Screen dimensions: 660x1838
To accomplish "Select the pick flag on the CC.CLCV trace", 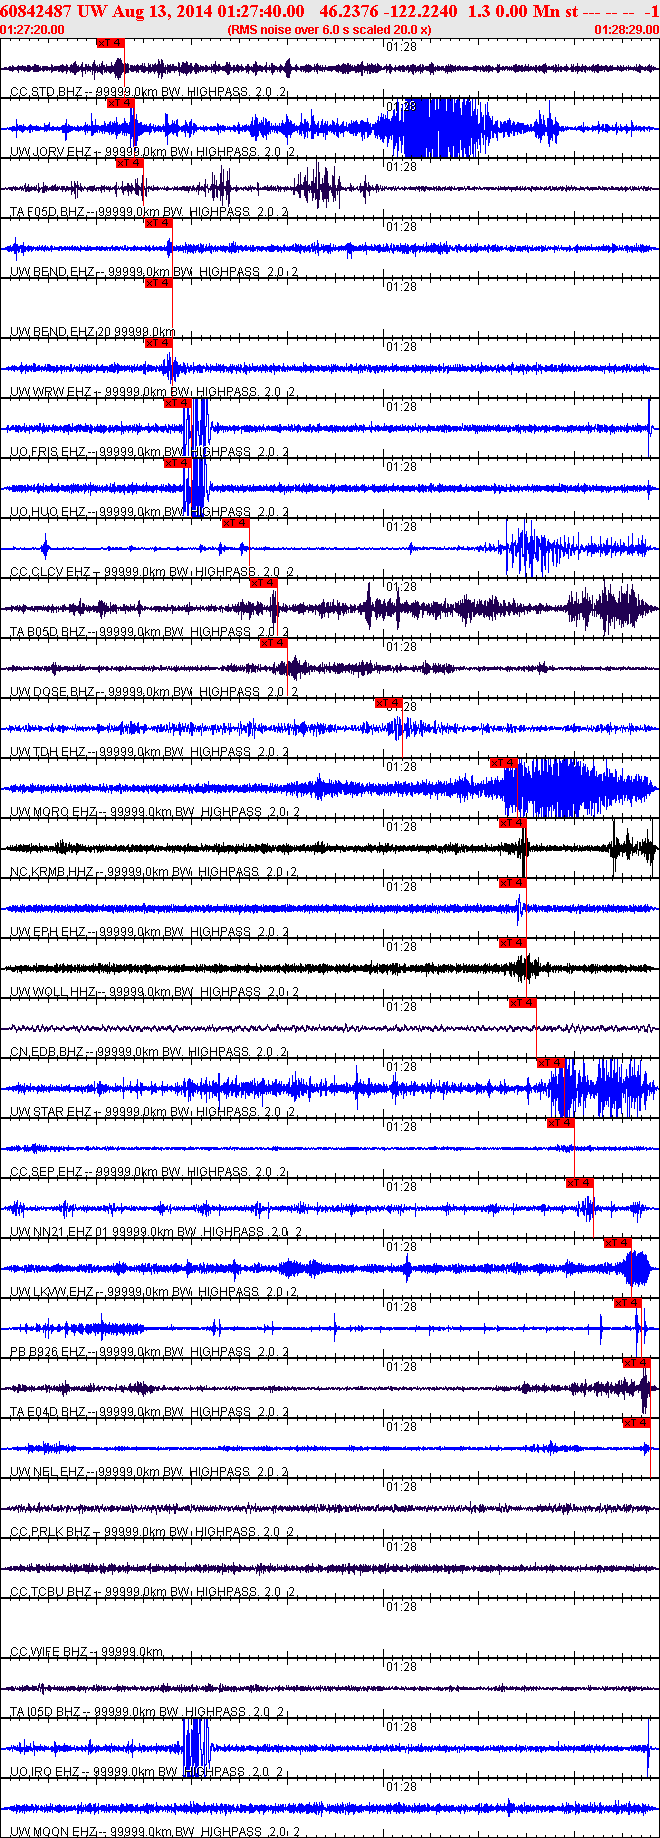I will pos(236,523).
